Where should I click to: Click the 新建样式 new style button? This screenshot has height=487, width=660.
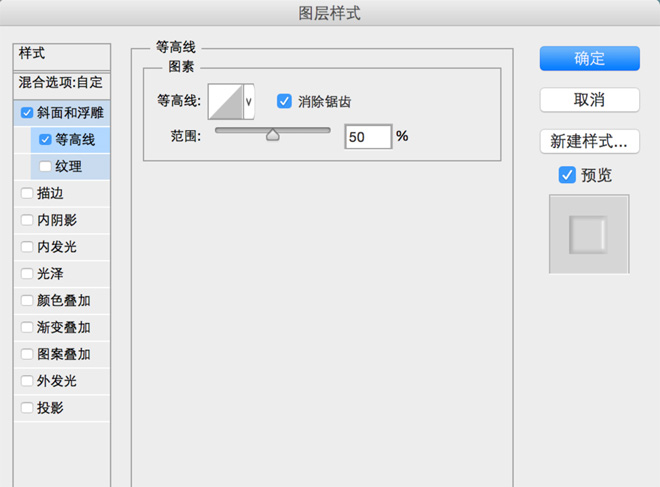[589, 141]
